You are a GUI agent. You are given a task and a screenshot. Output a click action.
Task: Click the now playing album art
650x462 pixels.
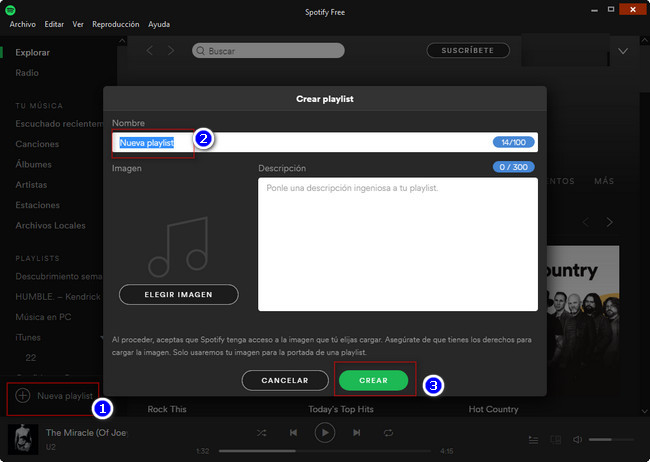click(23, 439)
